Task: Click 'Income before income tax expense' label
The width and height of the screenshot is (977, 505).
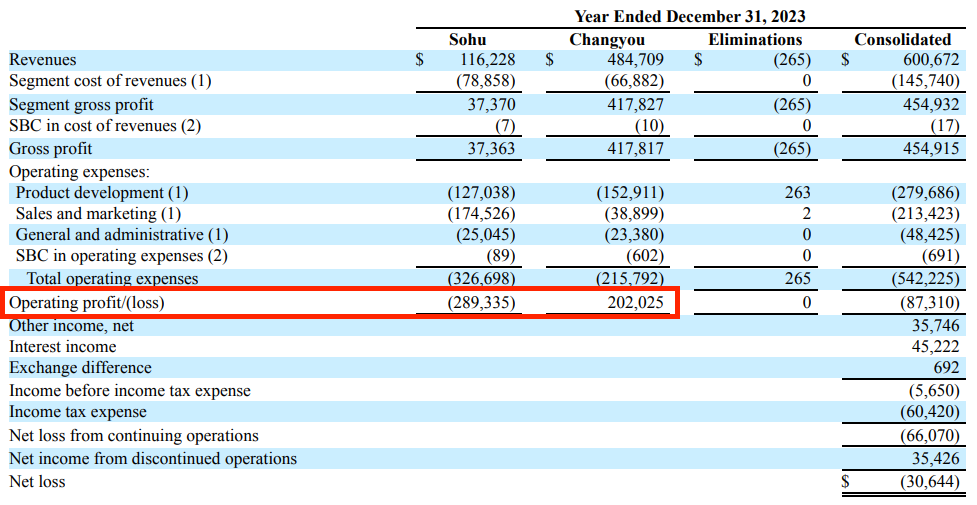Action: 130,392
